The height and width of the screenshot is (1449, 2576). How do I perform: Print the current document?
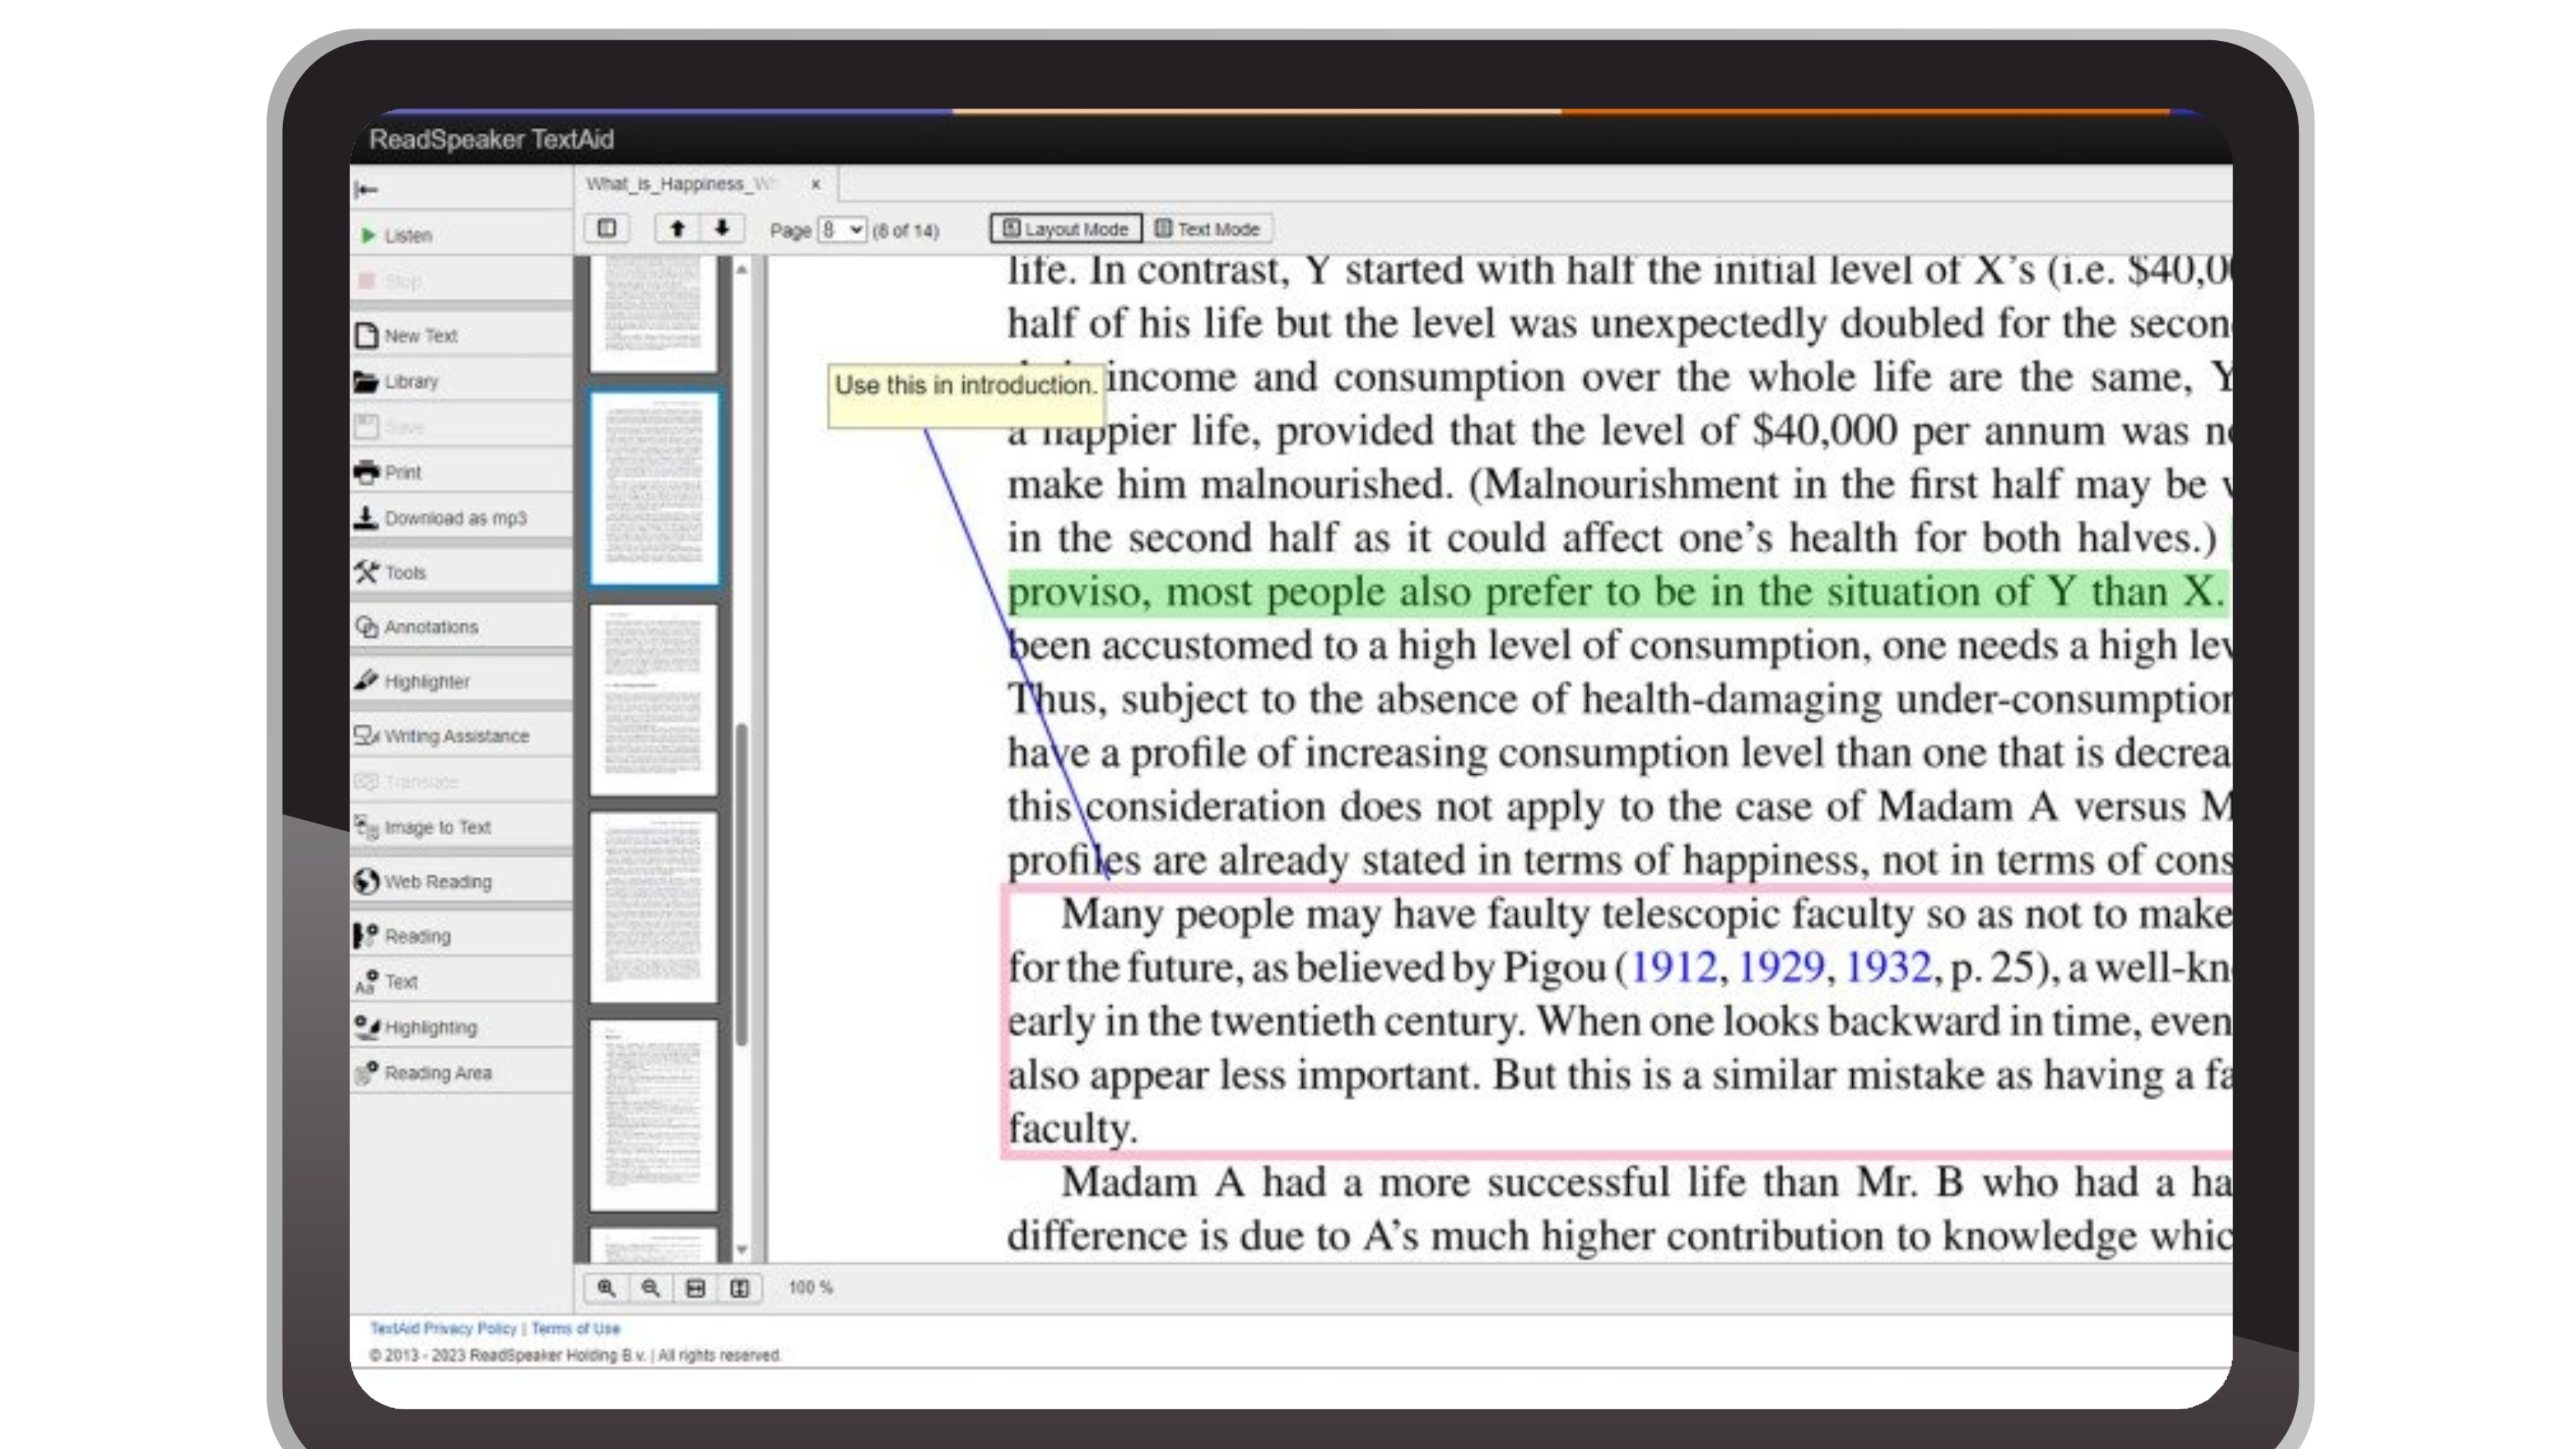461,472
